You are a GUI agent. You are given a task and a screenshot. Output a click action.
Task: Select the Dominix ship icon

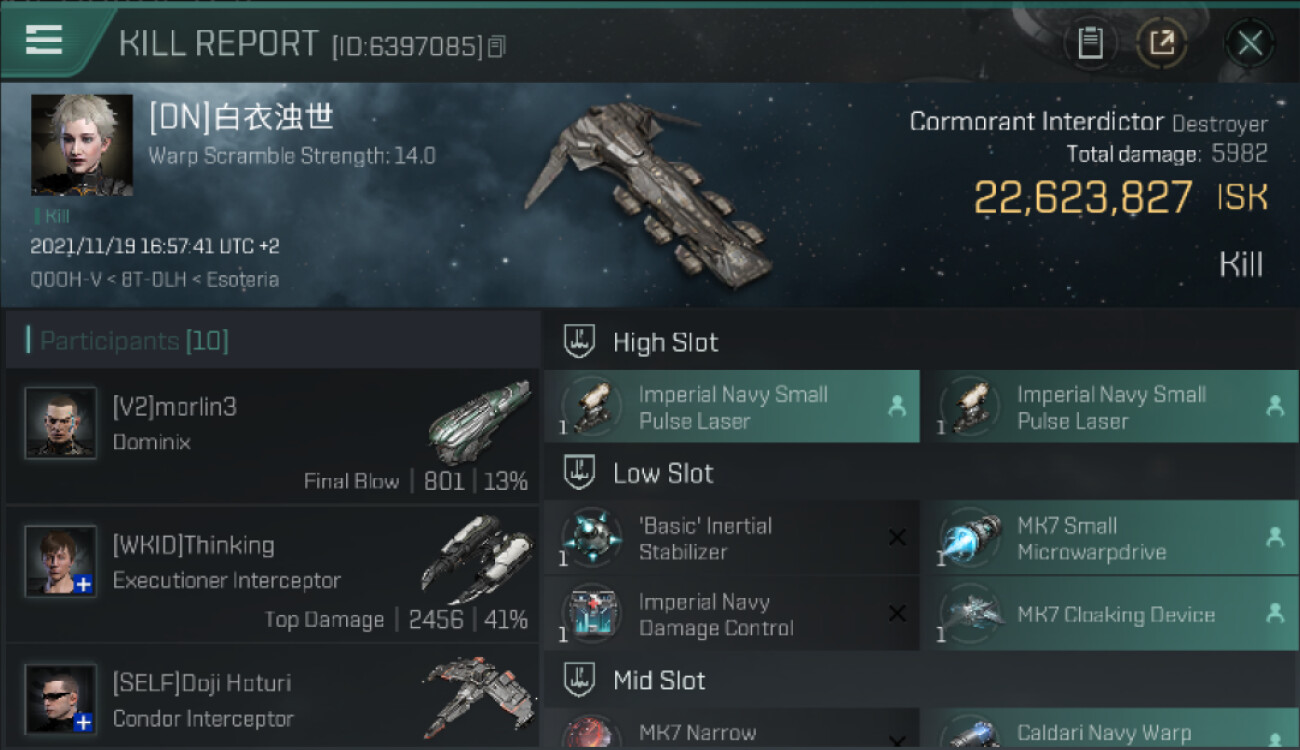(x=478, y=421)
